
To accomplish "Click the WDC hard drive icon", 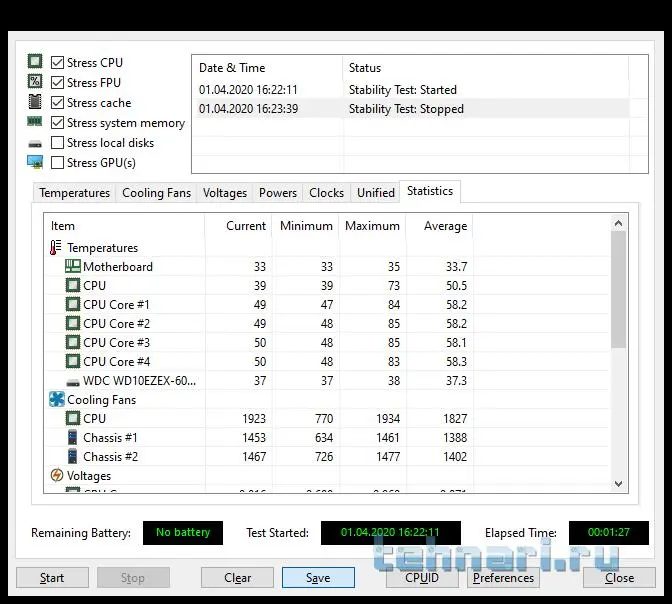I will click(73, 381).
